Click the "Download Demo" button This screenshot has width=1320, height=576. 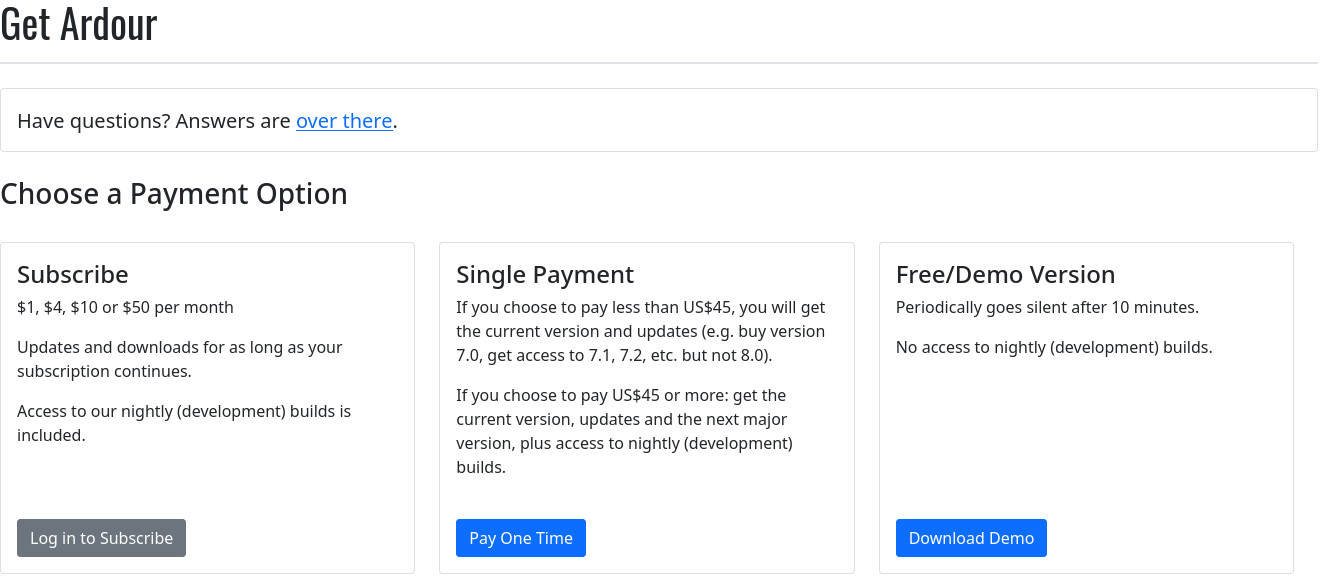pos(971,538)
